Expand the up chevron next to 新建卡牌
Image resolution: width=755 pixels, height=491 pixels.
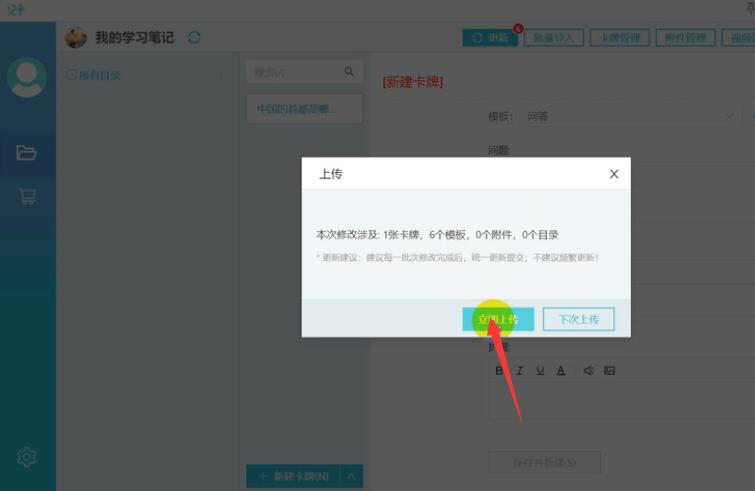(x=351, y=476)
